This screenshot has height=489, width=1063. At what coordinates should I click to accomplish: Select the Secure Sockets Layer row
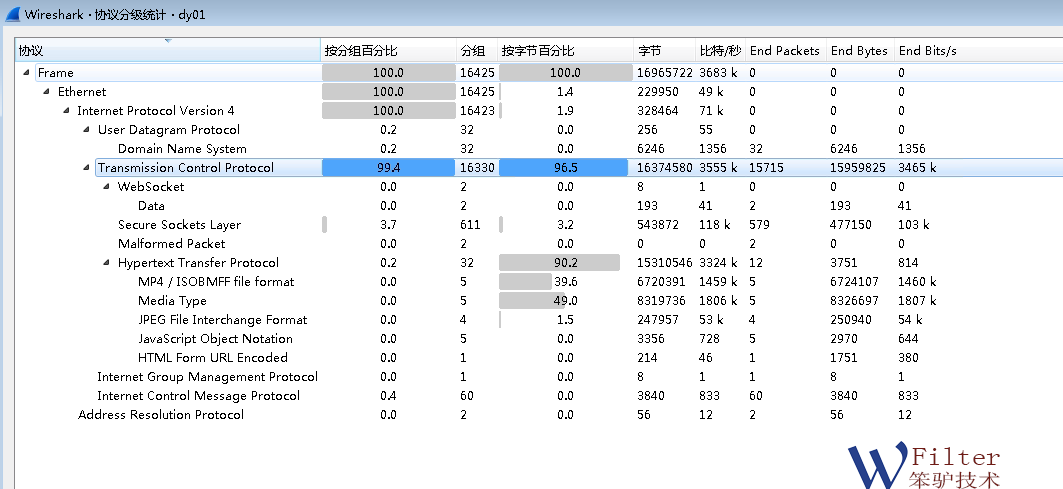179,225
